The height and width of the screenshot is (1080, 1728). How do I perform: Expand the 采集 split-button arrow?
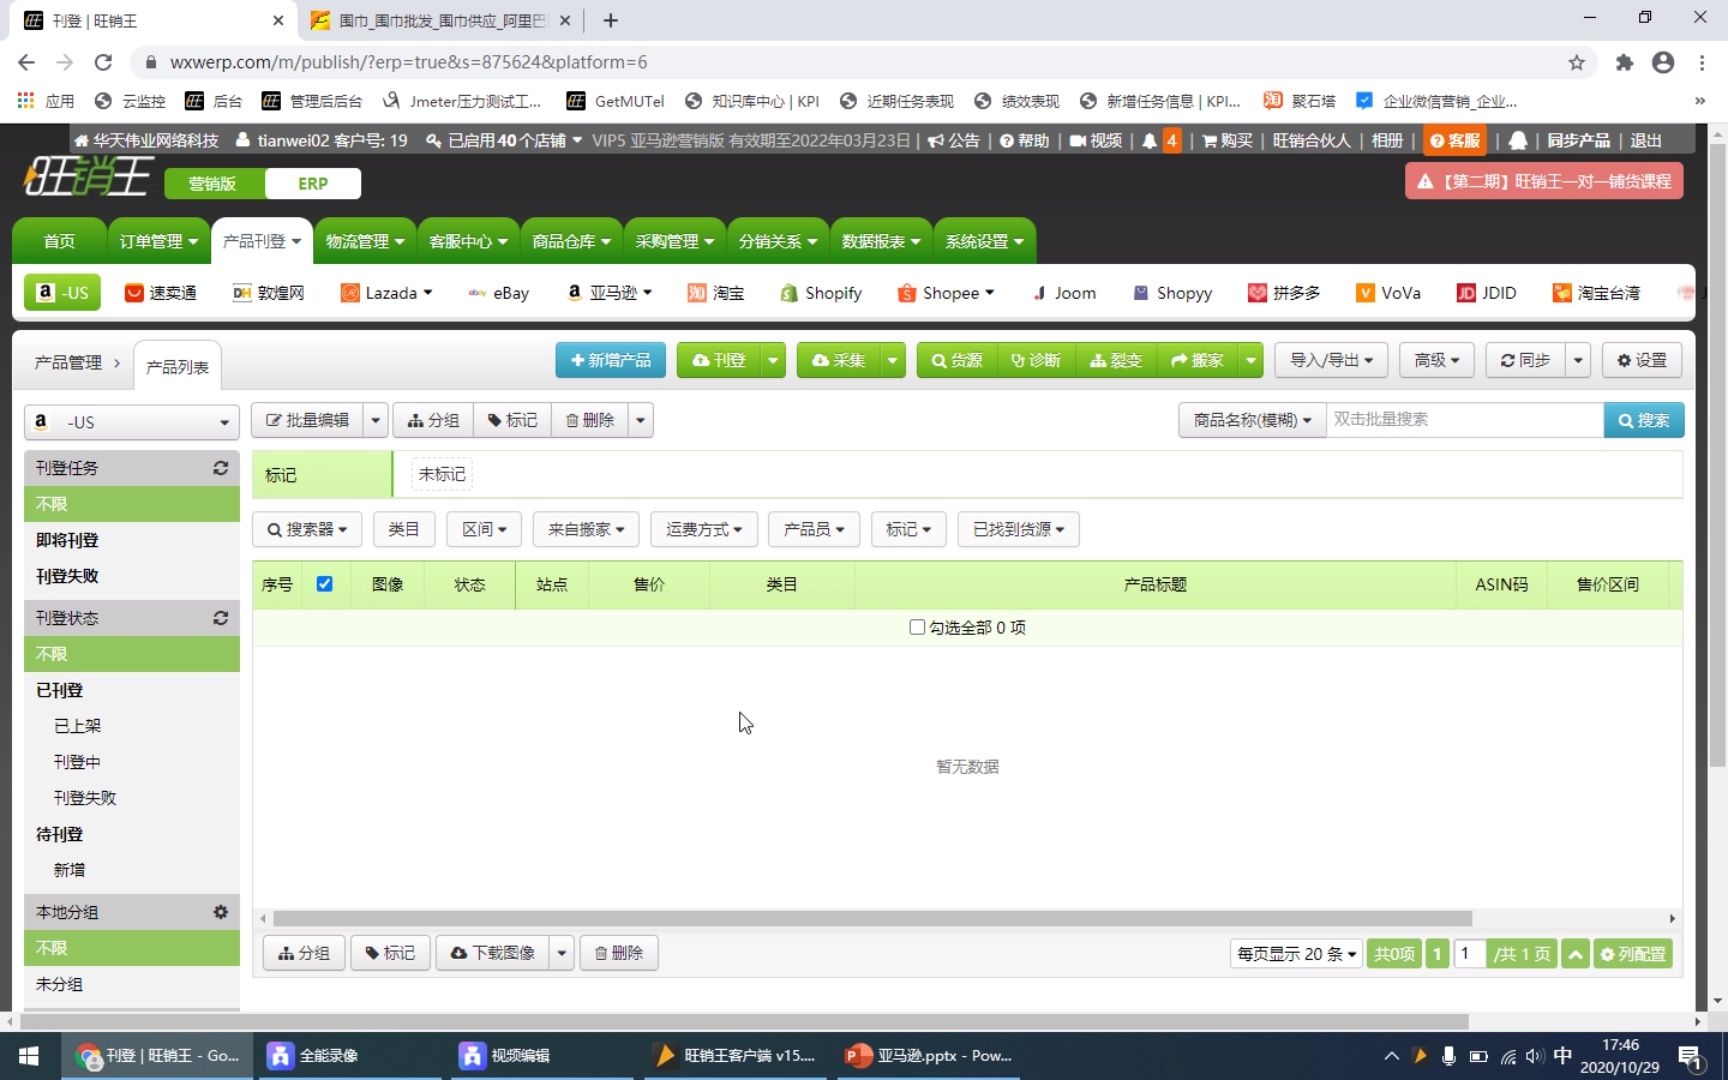point(892,360)
